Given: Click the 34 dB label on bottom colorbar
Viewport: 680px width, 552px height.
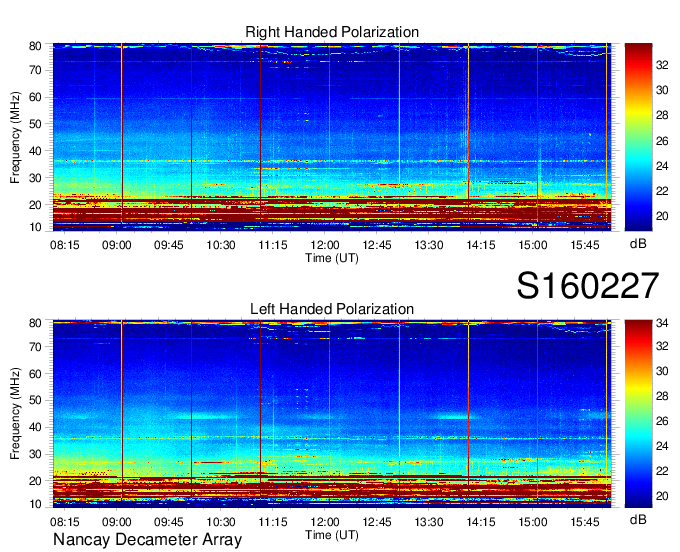Looking at the screenshot, I should (662, 323).
